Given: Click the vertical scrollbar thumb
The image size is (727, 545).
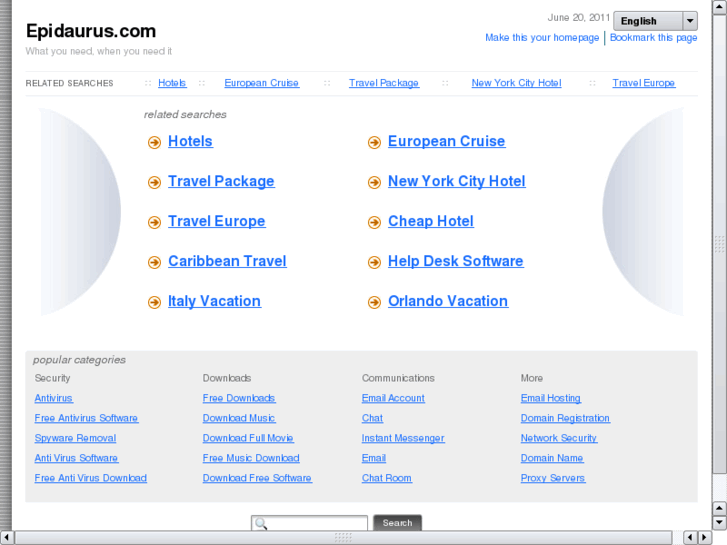Looking at the screenshot, I should [720, 244].
